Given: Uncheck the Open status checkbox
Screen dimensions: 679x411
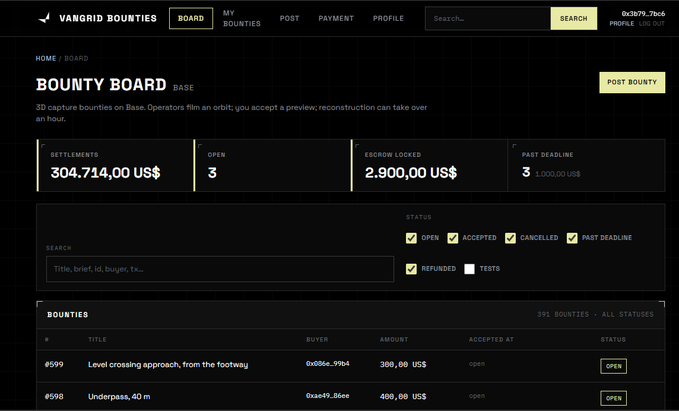Looking at the screenshot, I should pyautogui.click(x=411, y=238).
